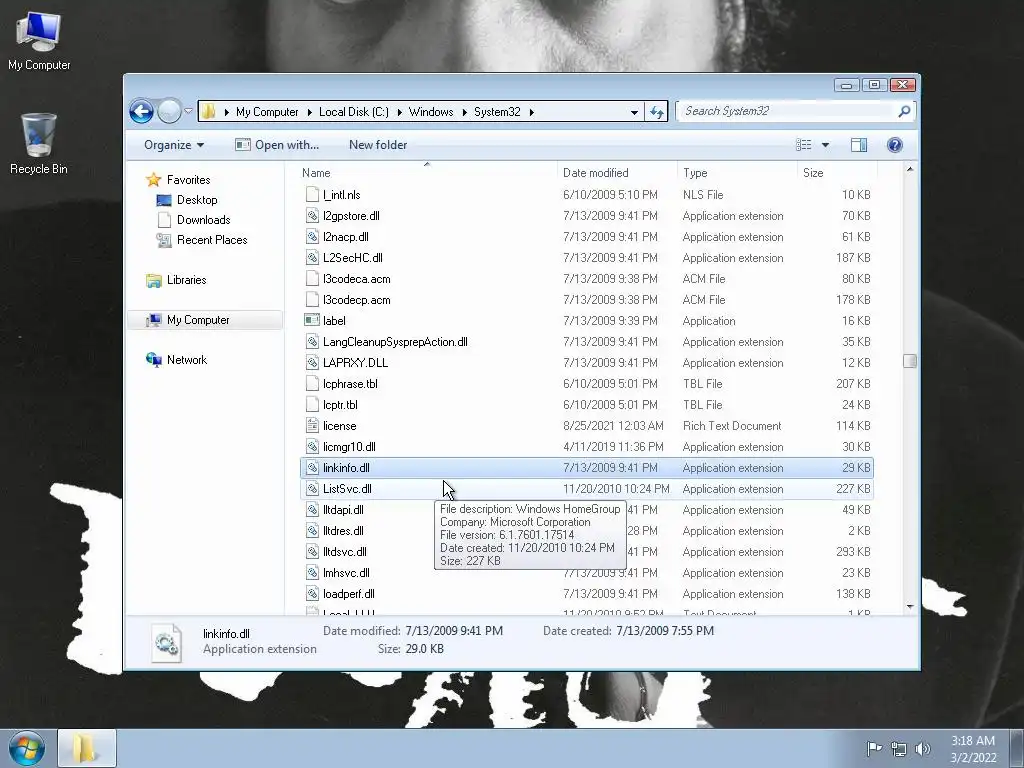Screen dimensions: 1024x768
Task: Expand arrow after Local Disk (C:) breadcrumb
Action: [399, 112]
